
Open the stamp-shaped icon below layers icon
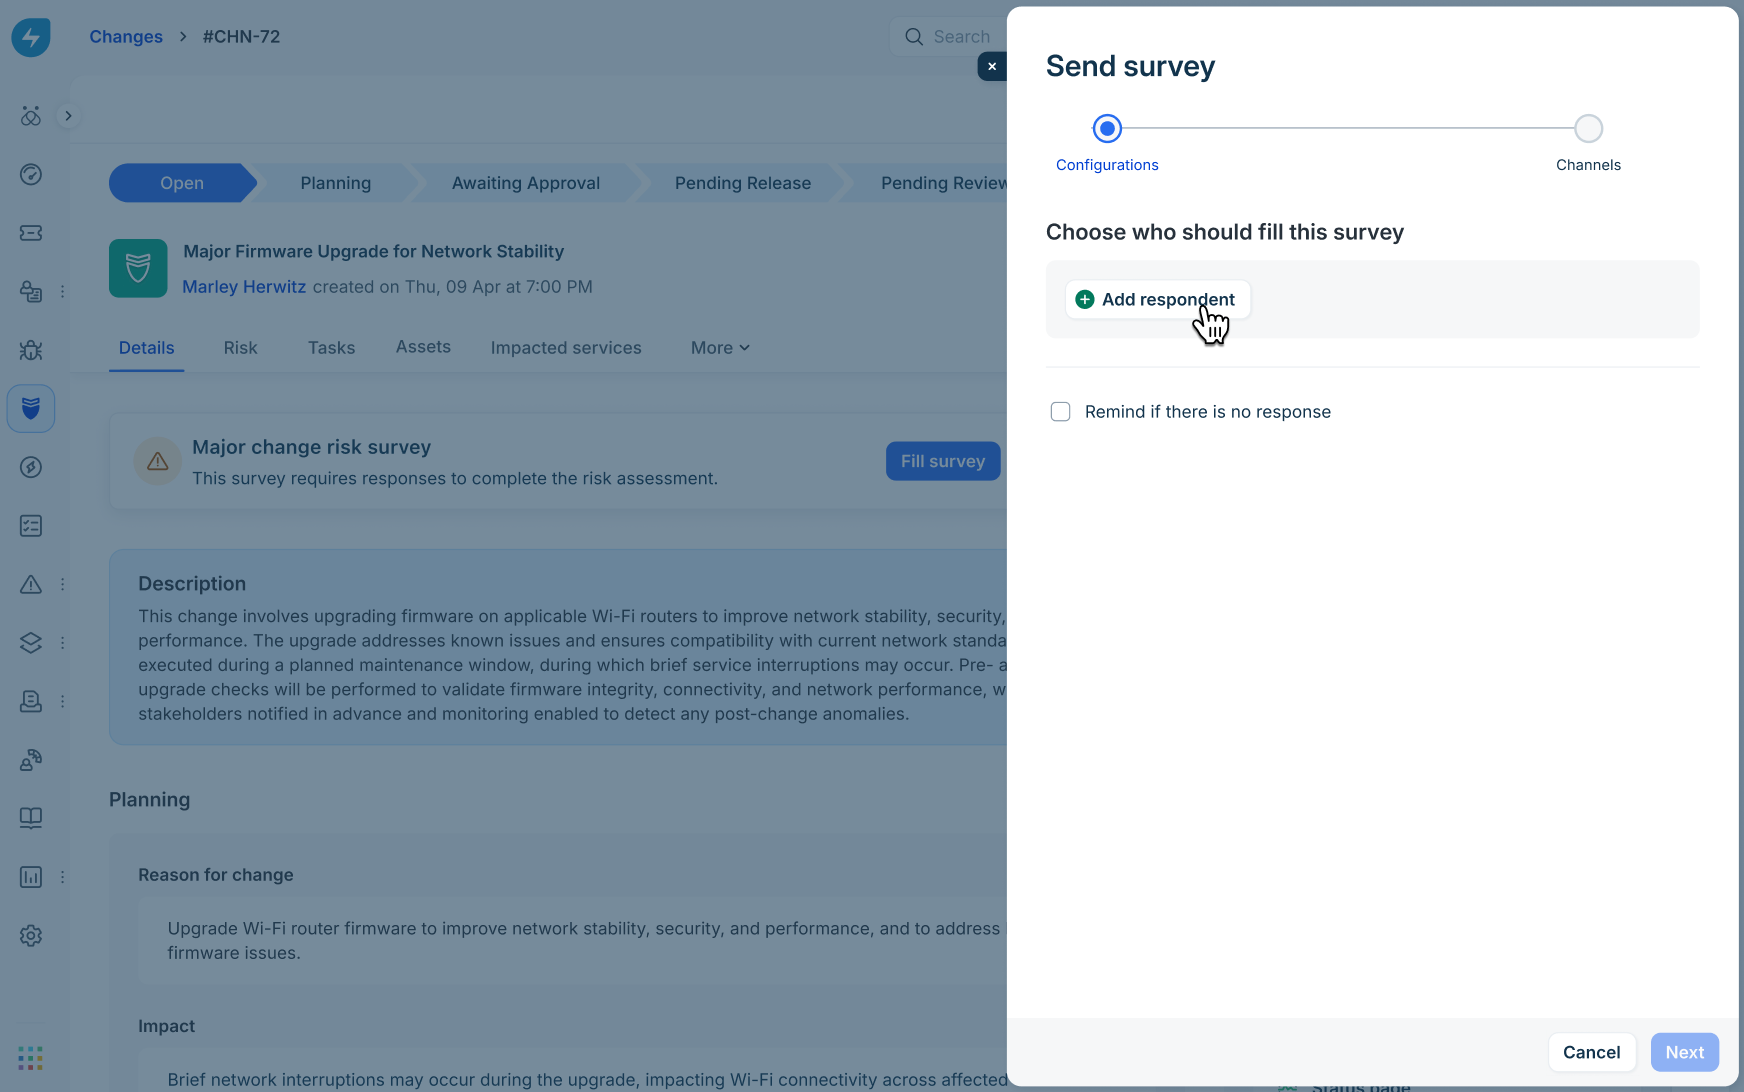click(31, 701)
